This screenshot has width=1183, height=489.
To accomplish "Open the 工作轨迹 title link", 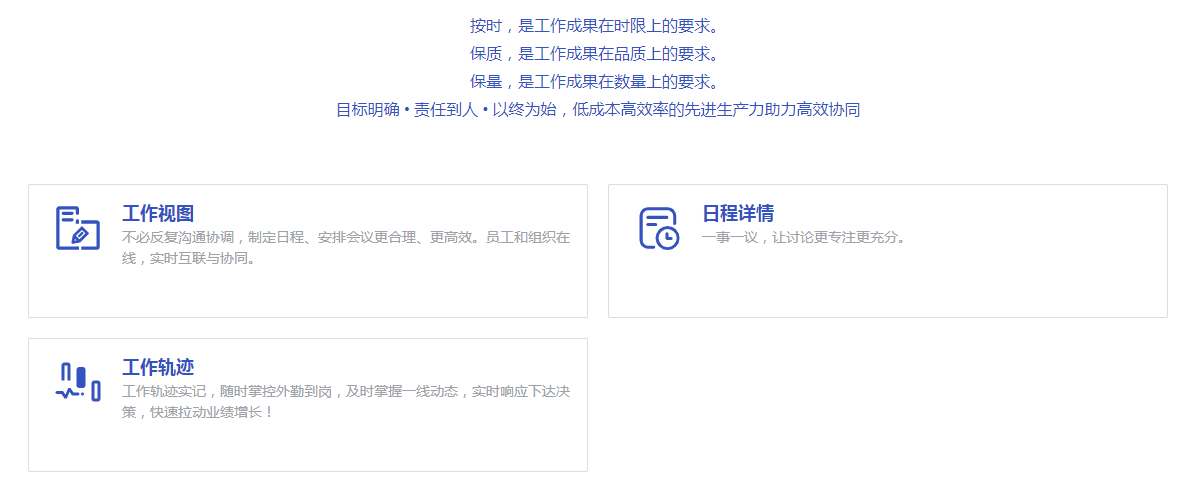I will [x=157, y=367].
